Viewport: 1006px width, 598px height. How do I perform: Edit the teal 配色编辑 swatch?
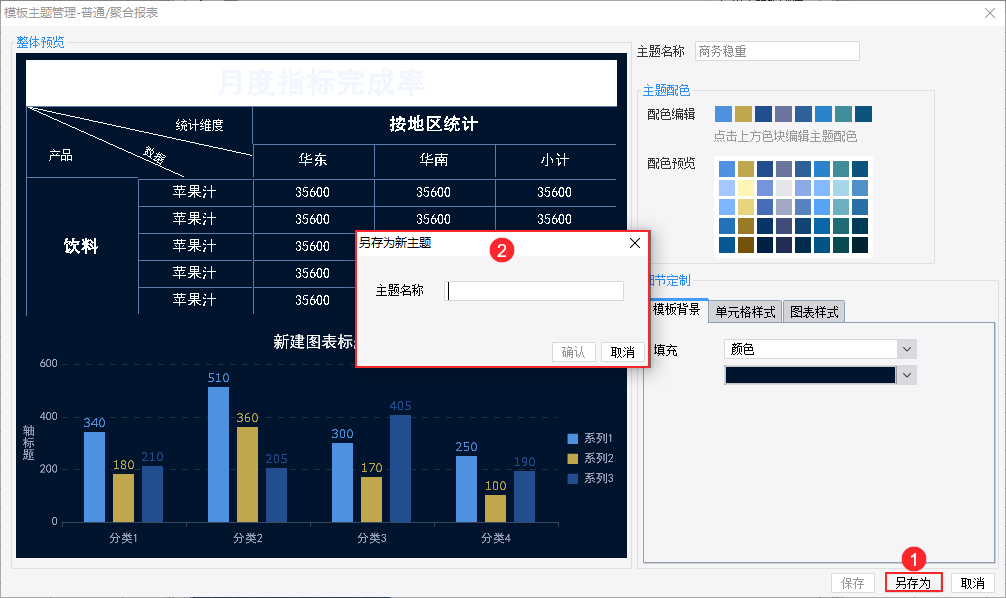pos(843,114)
